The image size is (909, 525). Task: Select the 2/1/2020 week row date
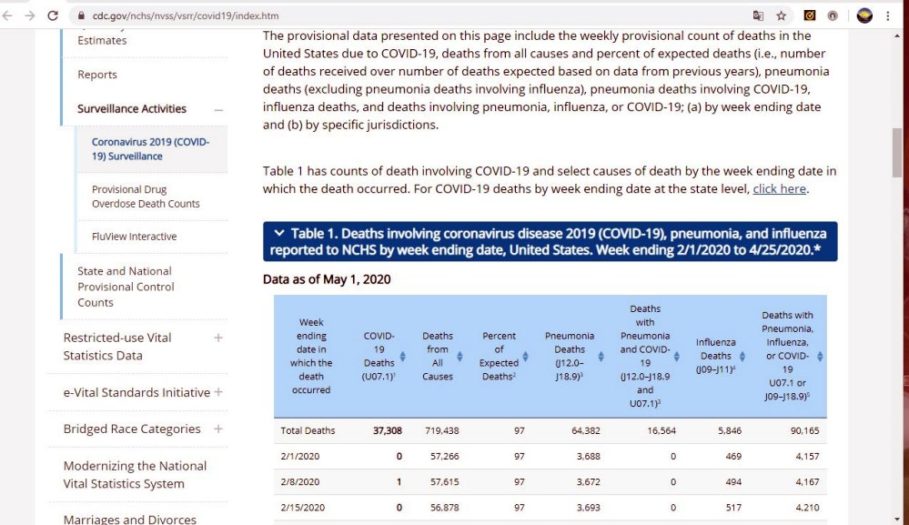pos(300,456)
